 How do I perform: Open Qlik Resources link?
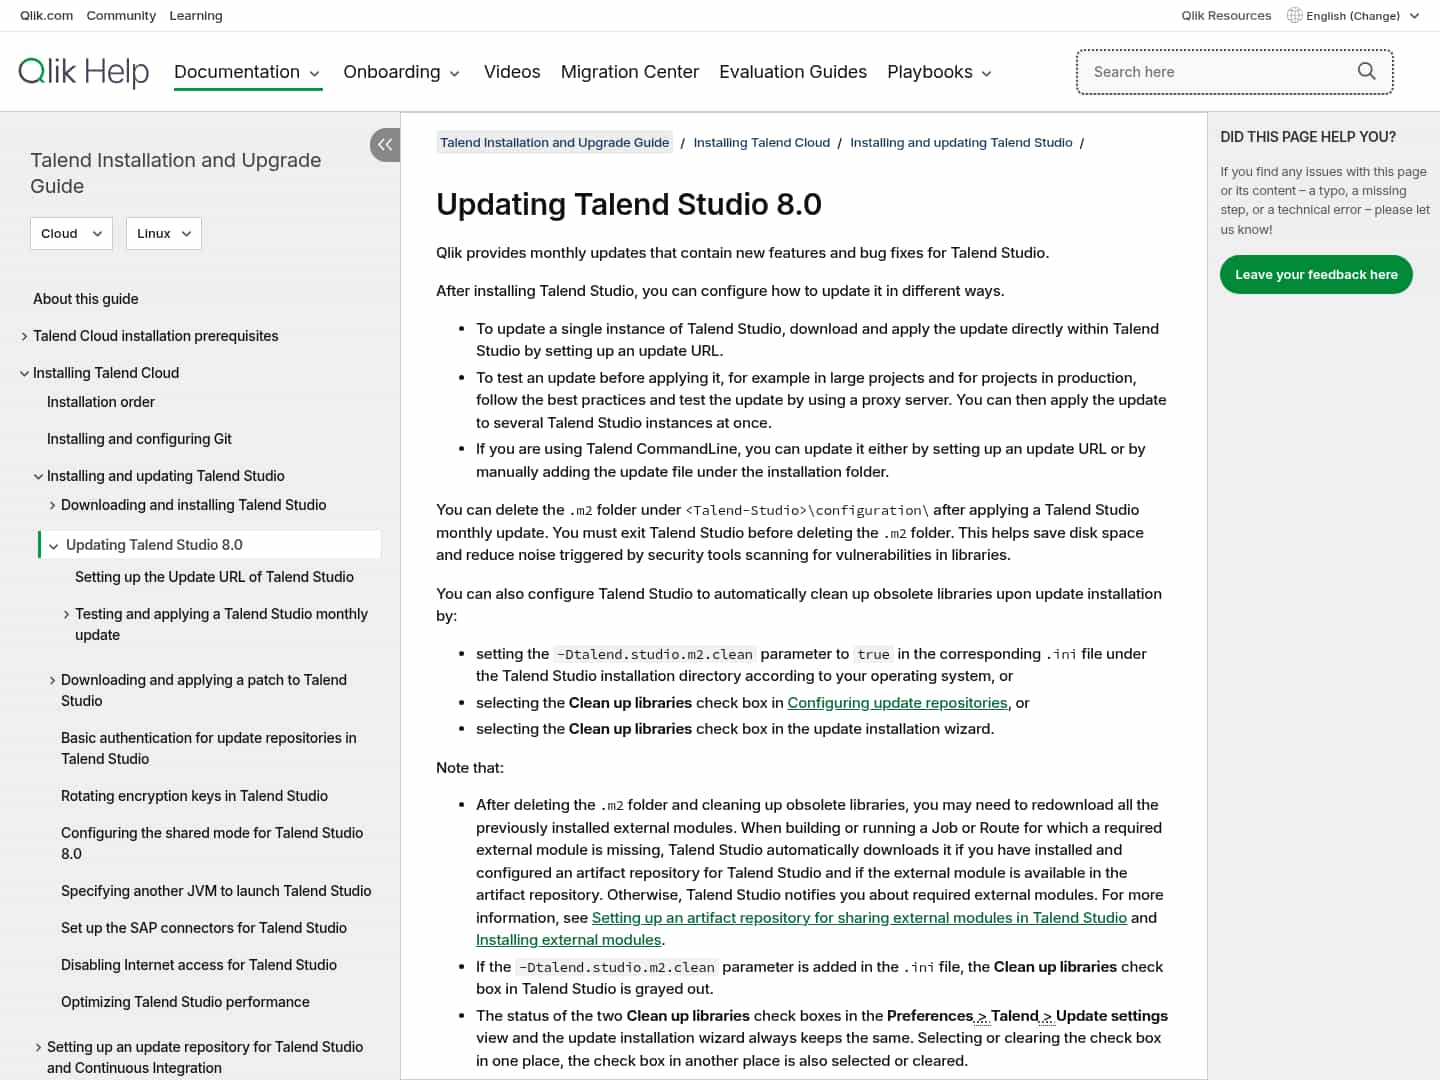pyautogui.click(x=1226, y=15)
